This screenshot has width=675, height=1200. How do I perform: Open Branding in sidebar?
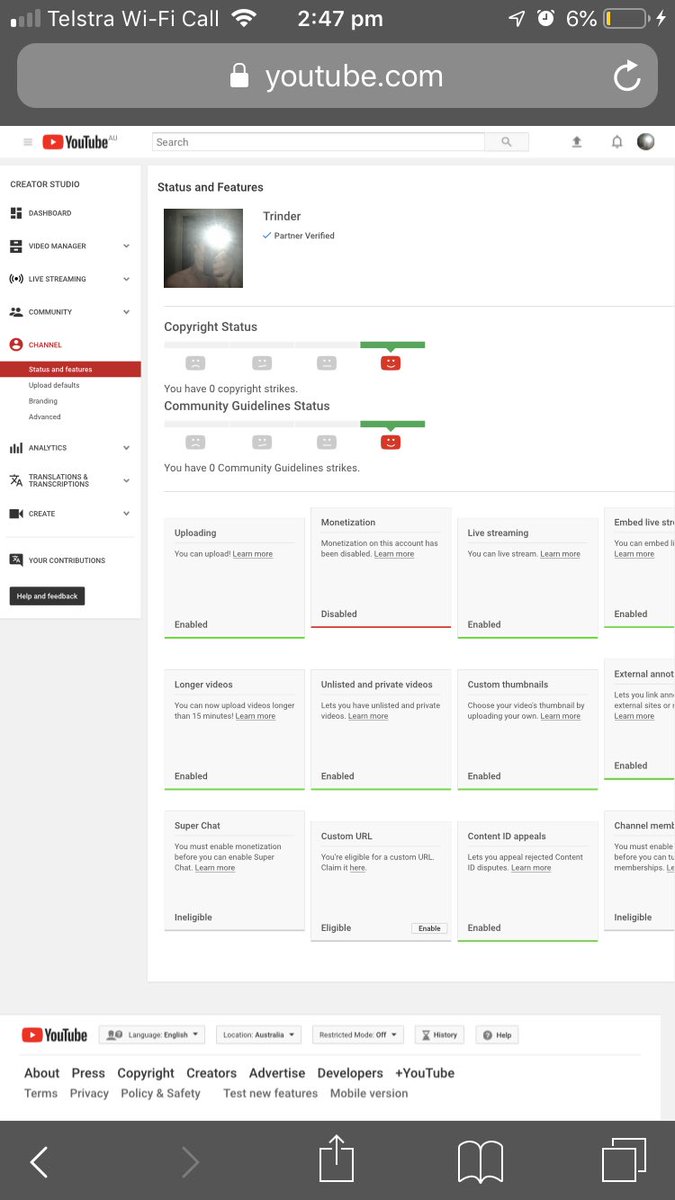pos(43,401)
